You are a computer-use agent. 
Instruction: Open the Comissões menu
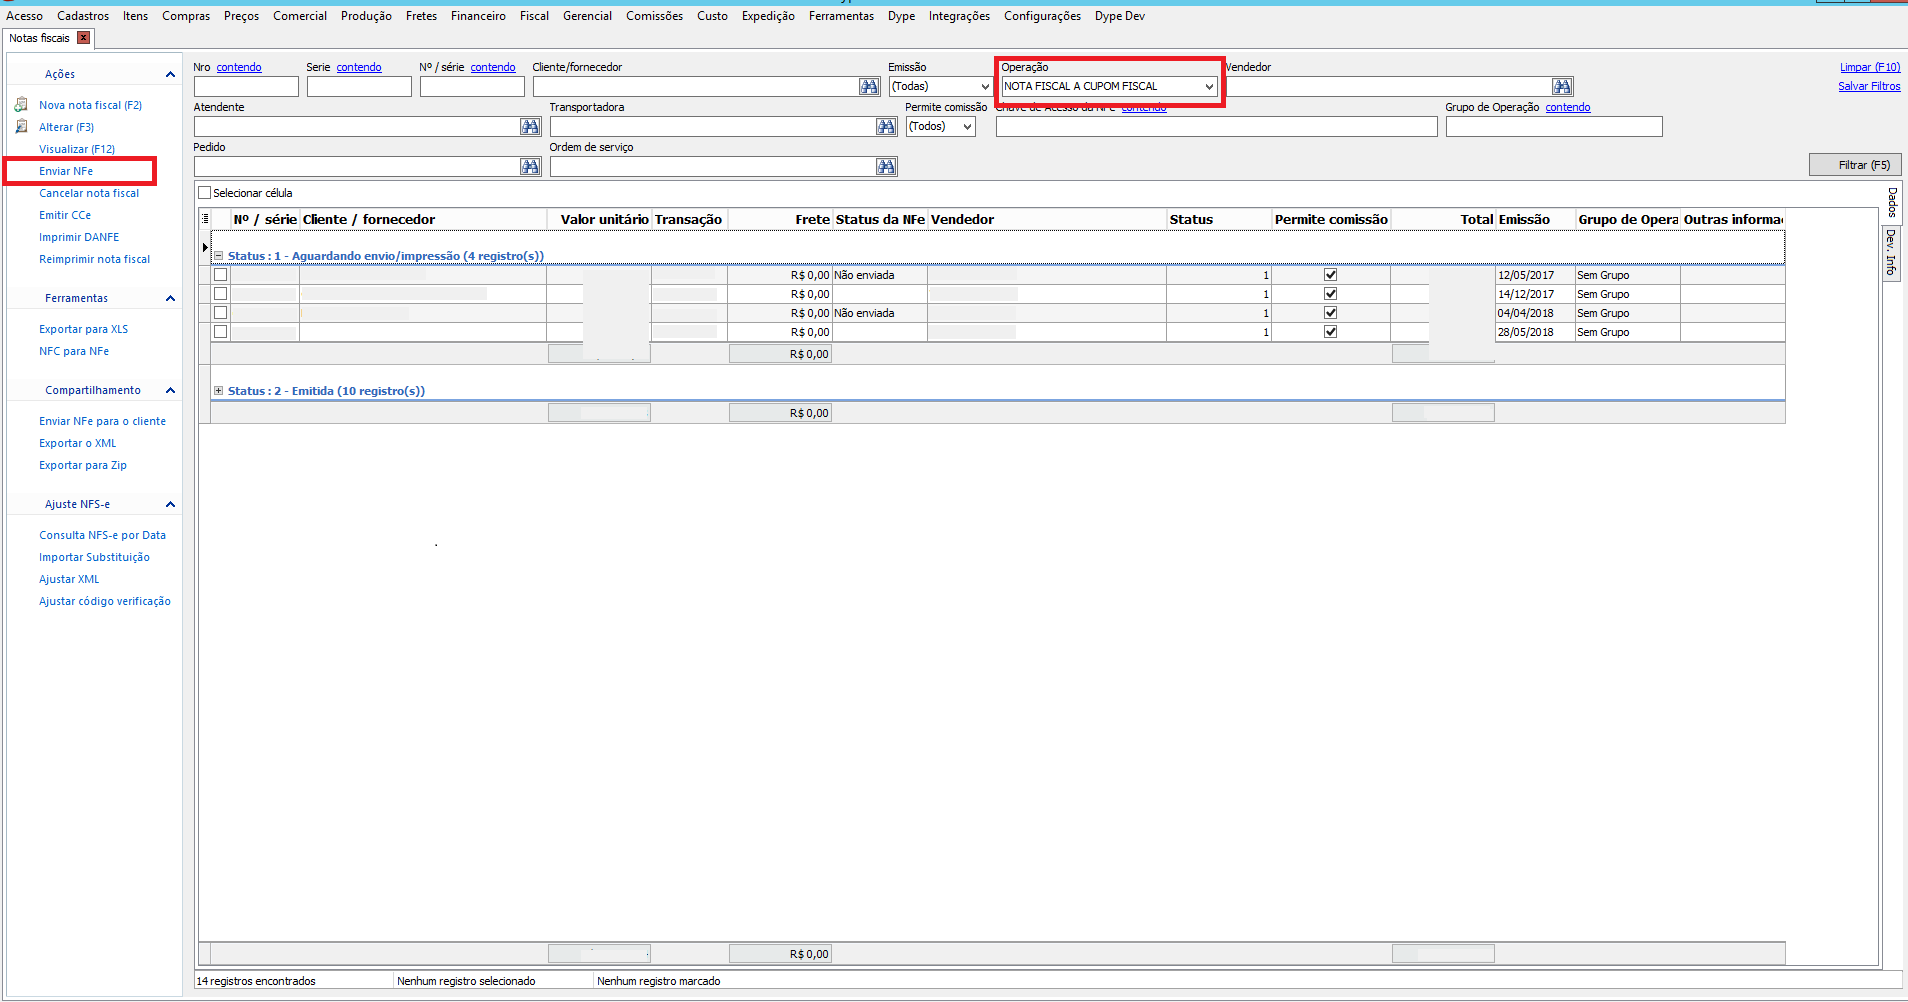coord(654,16)
